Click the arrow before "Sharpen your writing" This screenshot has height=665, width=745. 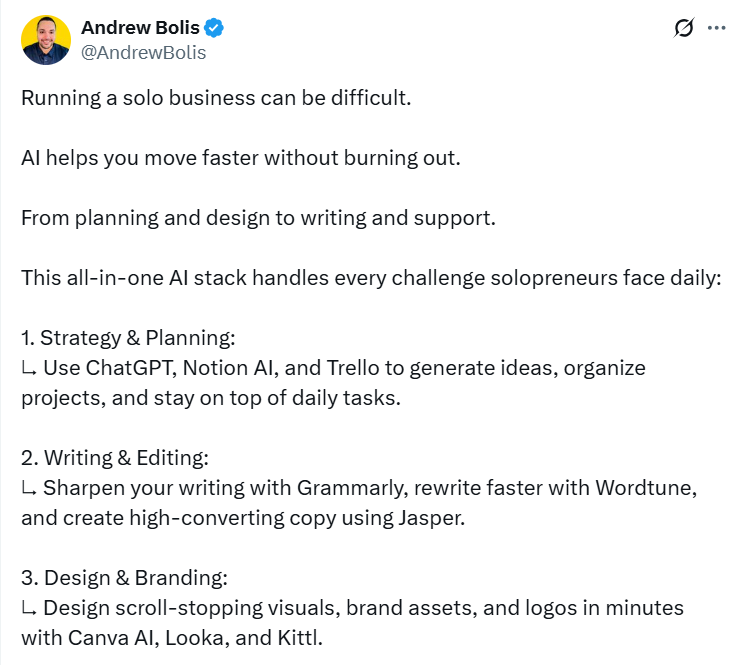point(29,488)
